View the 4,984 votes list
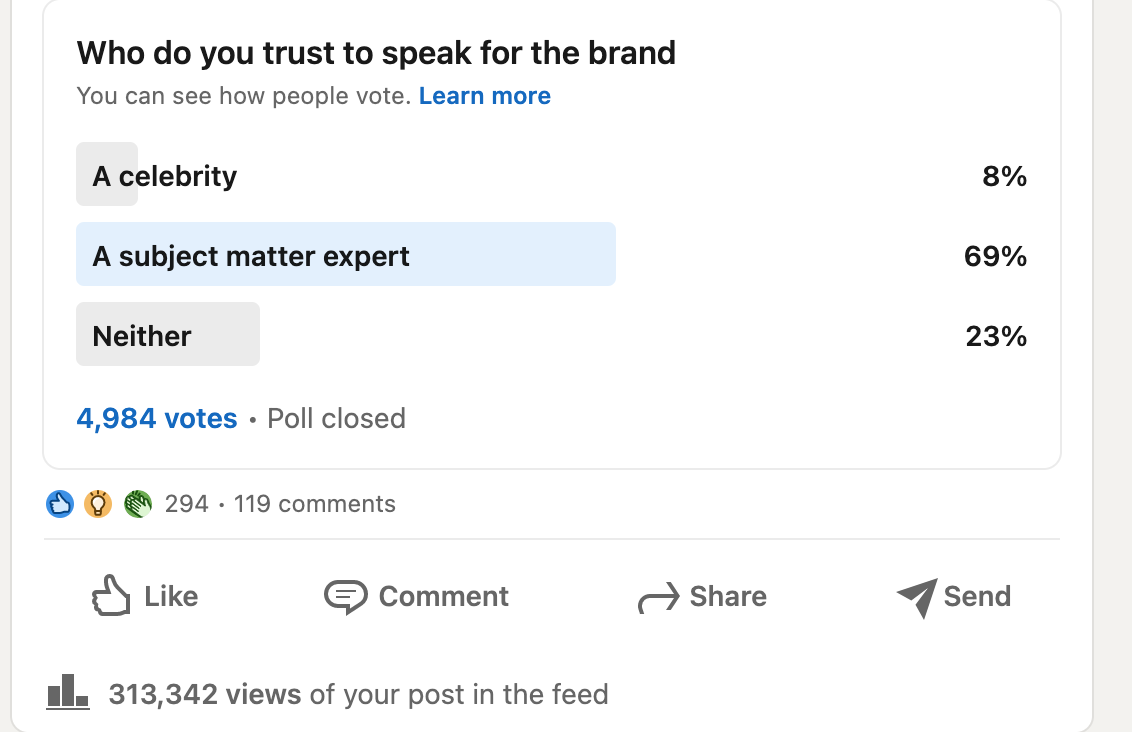The image size is (1132, 732). (157, 418)
